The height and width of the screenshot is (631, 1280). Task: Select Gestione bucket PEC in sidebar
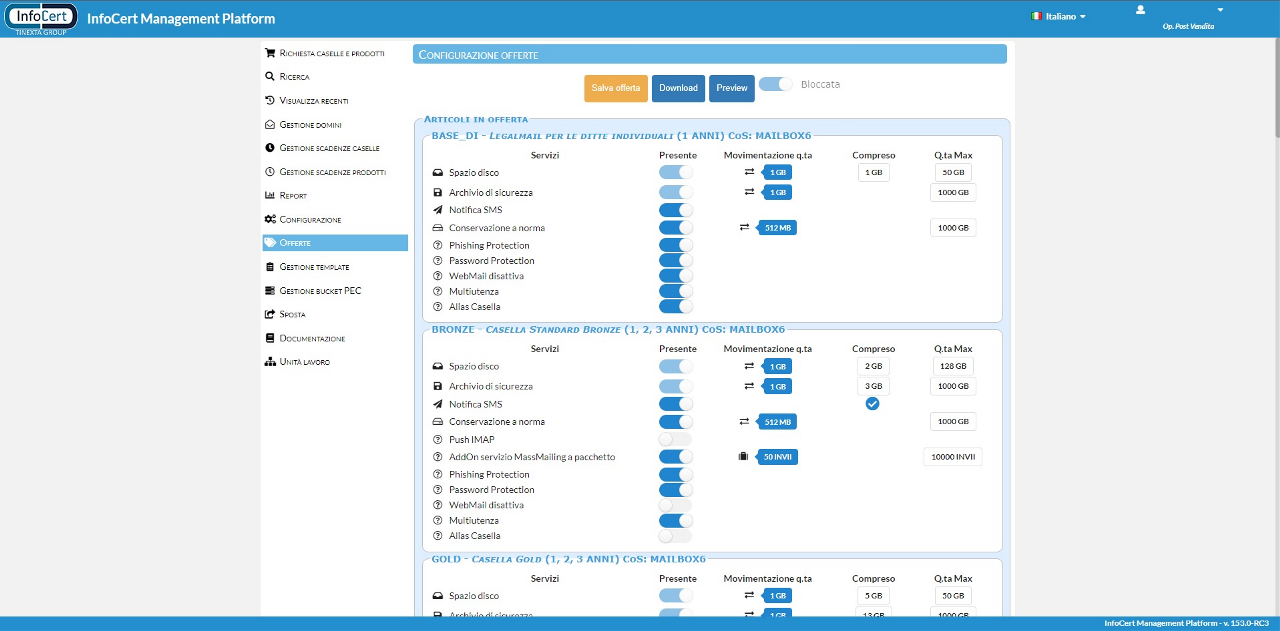coord(320,291)
